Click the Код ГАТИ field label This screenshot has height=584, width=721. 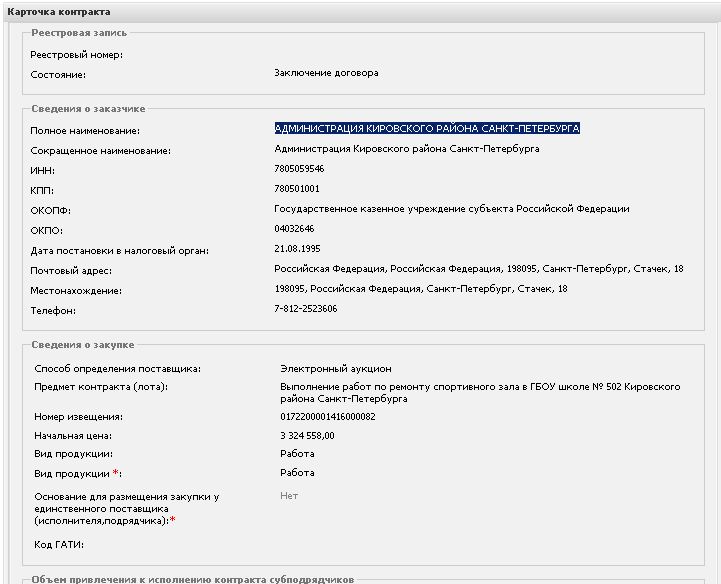point(59,544)
